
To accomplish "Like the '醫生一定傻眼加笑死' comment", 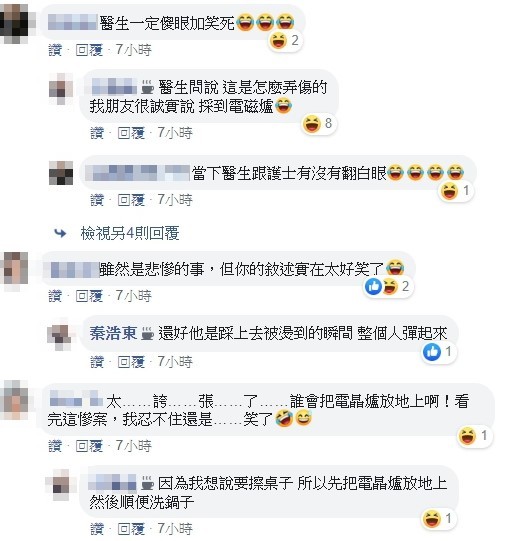I will point(55,50).
